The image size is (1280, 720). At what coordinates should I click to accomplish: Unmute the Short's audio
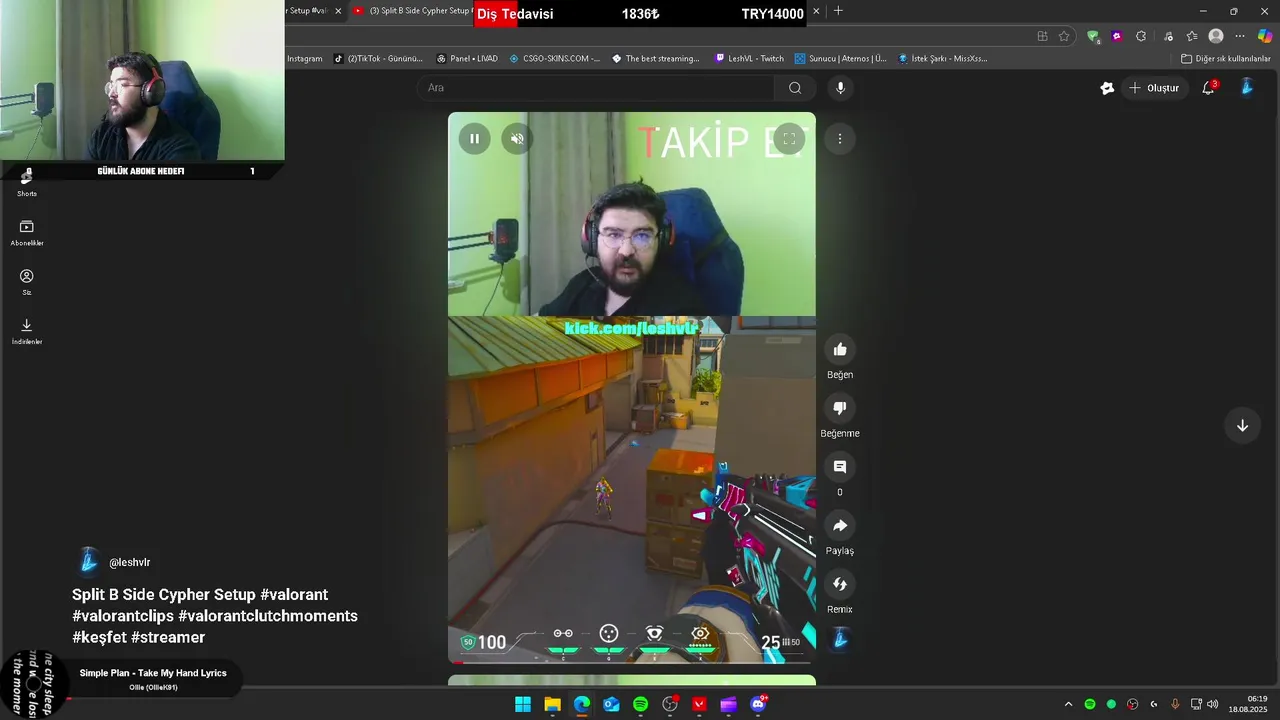[517, 139]
